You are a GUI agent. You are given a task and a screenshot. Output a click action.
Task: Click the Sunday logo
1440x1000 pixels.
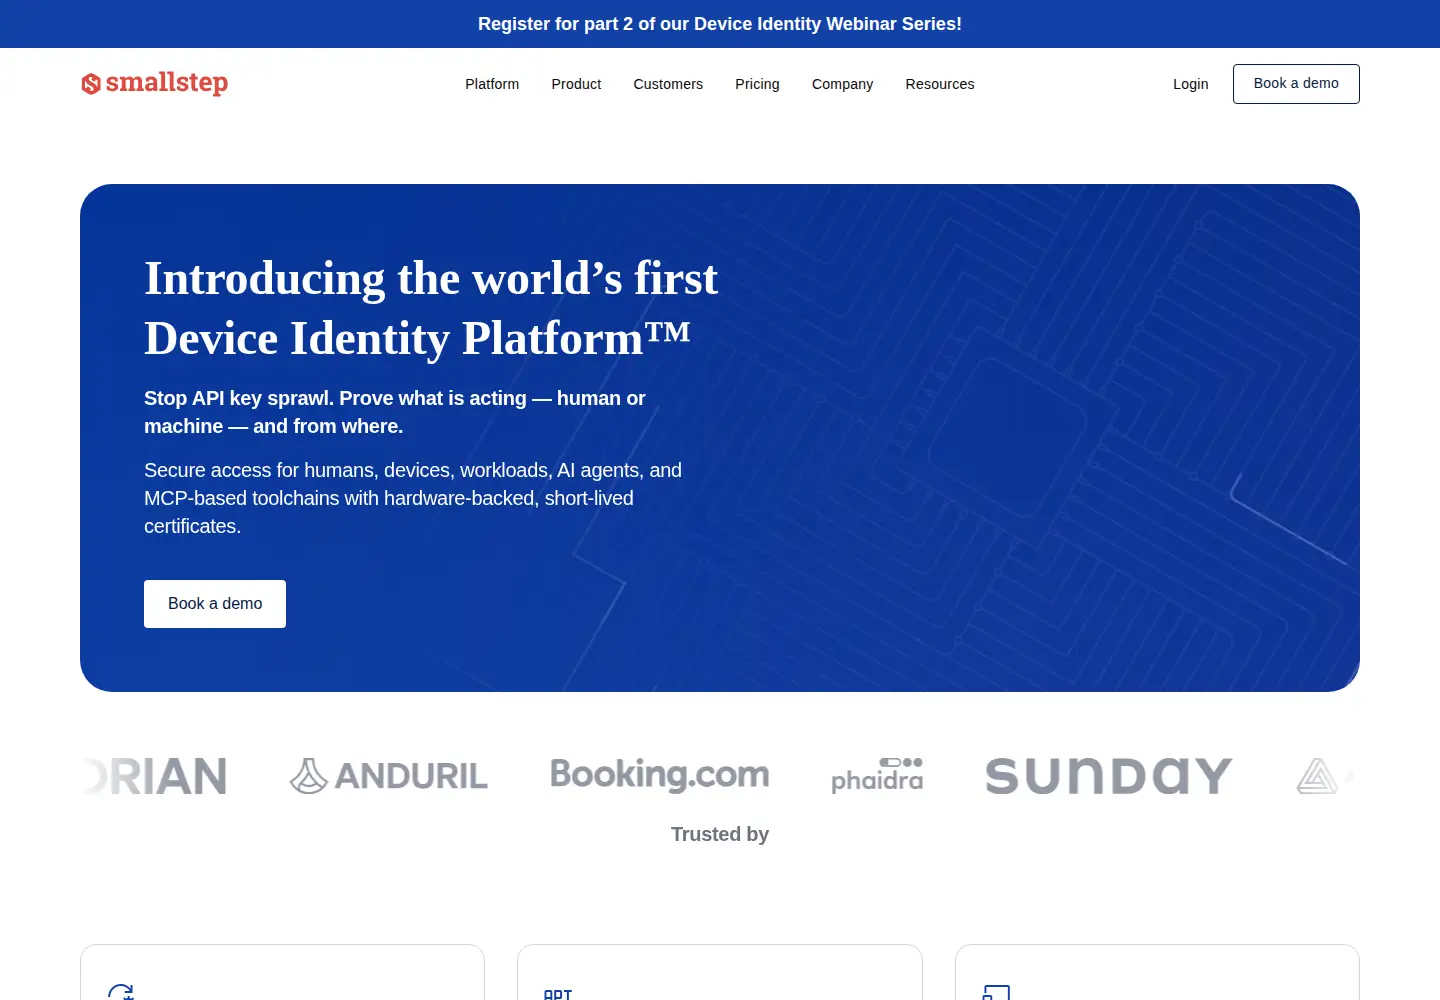click(1109, 776)
